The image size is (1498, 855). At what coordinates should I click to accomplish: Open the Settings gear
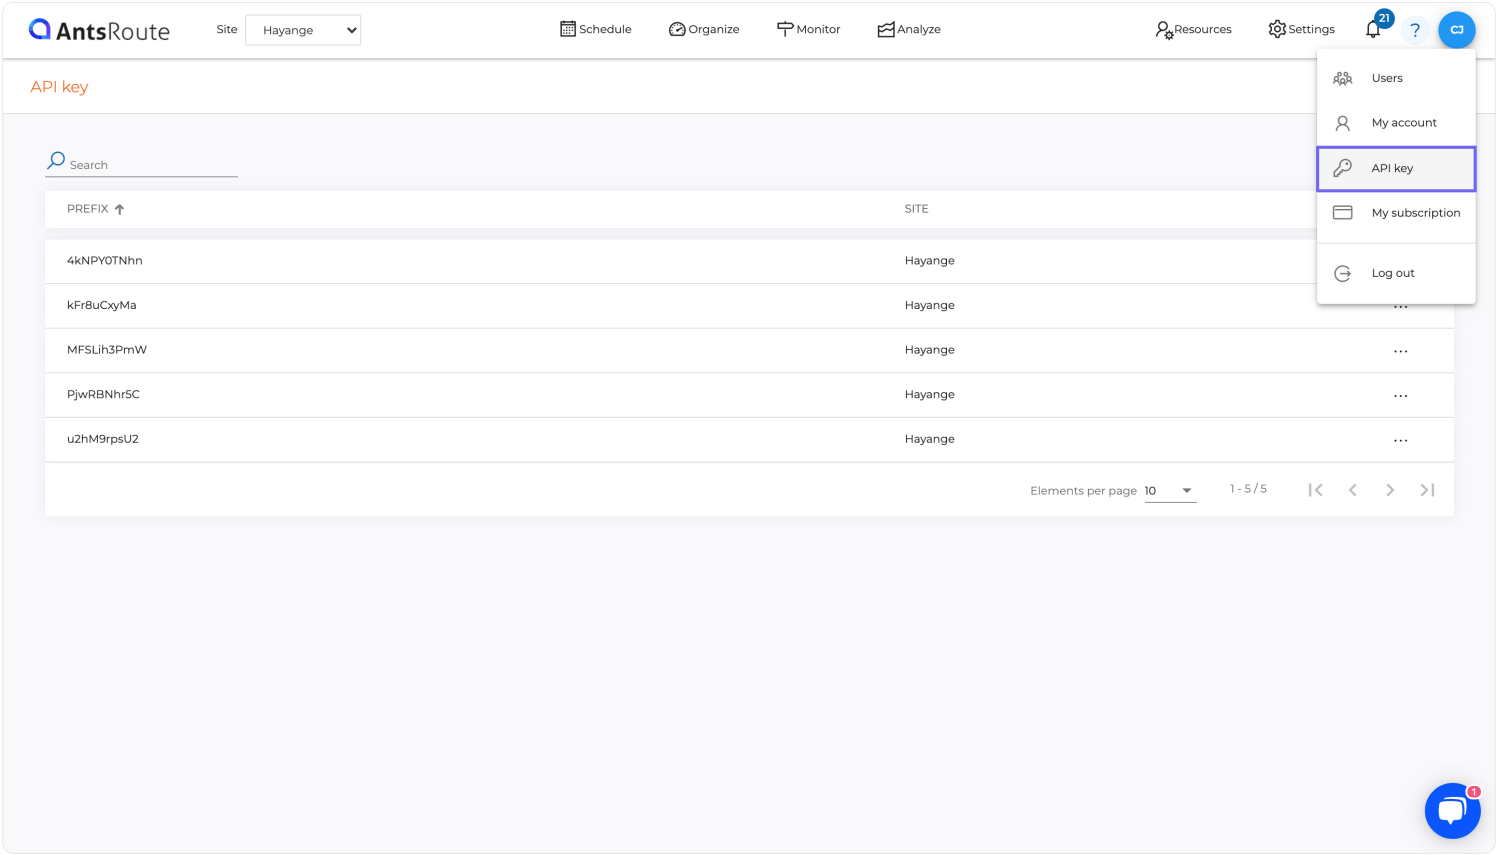(1301, 29)
